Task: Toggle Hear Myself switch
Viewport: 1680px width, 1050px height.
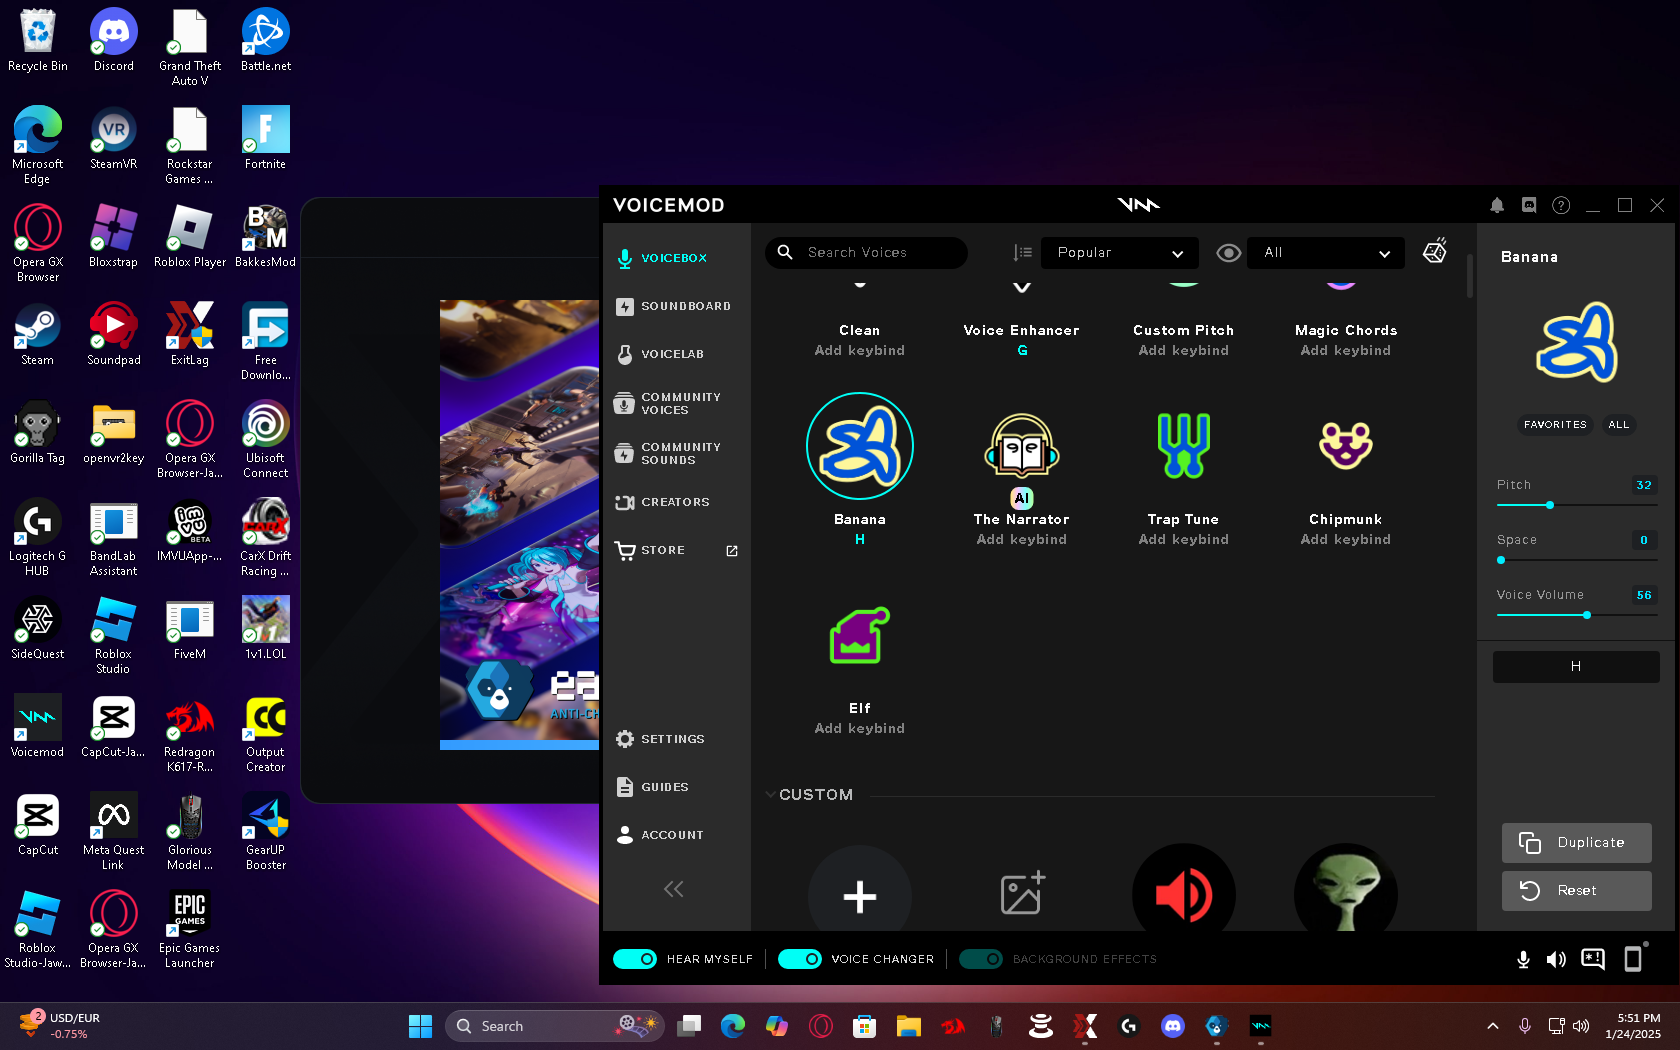Action: 635,959
